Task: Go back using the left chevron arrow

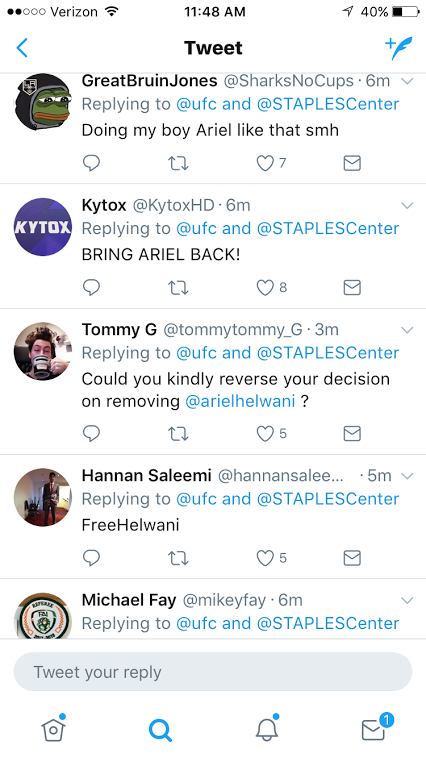Action: pos(22,48)
